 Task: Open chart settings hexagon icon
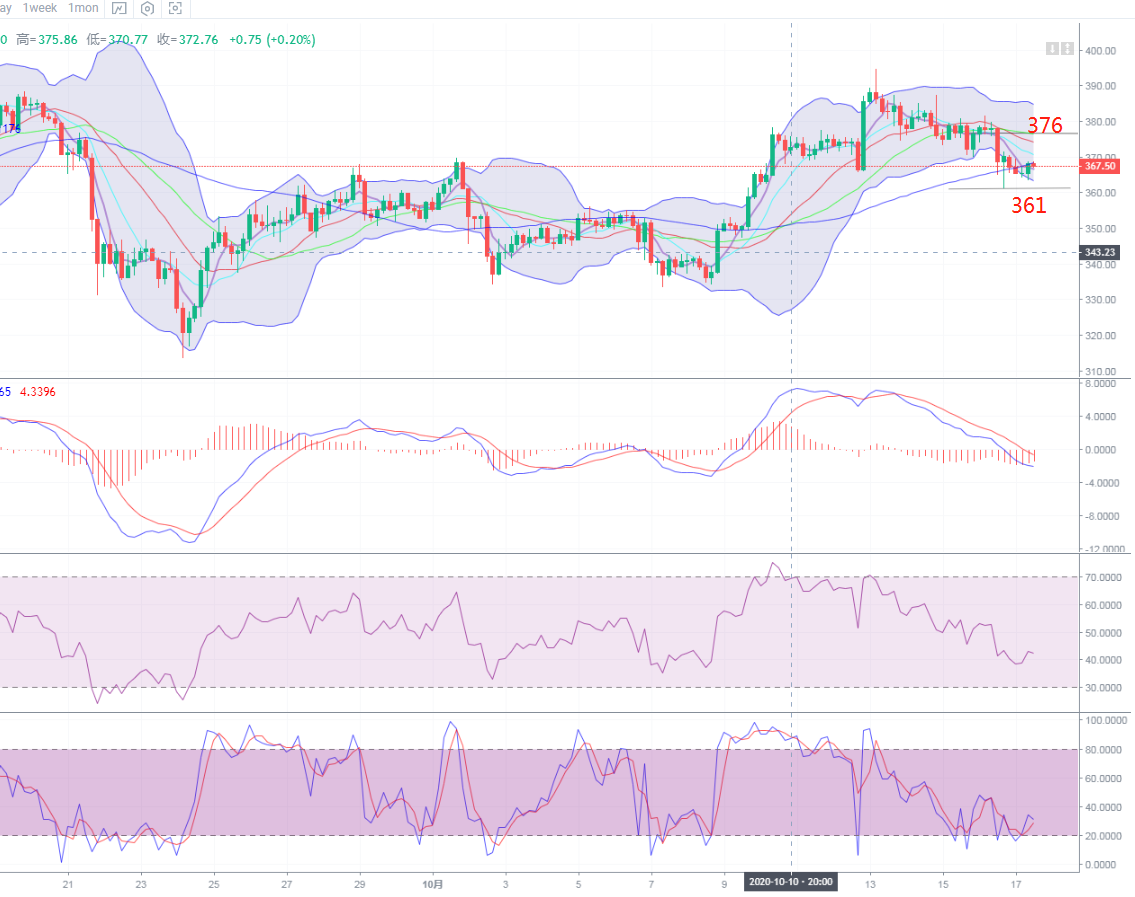tap(148, 9)
